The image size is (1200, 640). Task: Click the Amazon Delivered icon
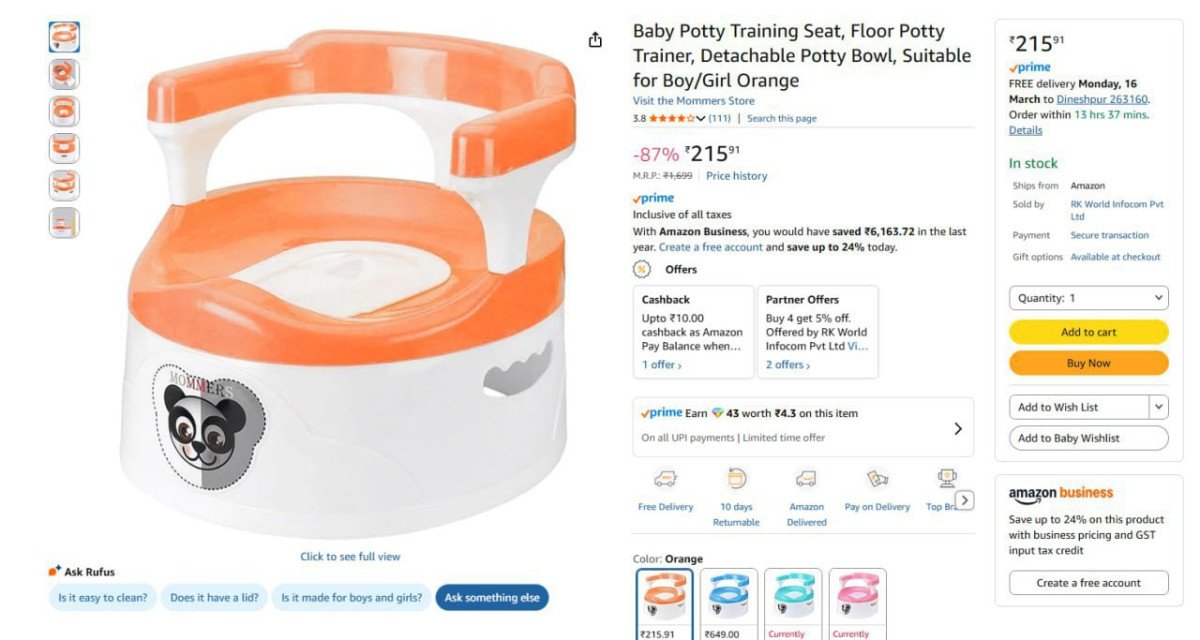806,479
